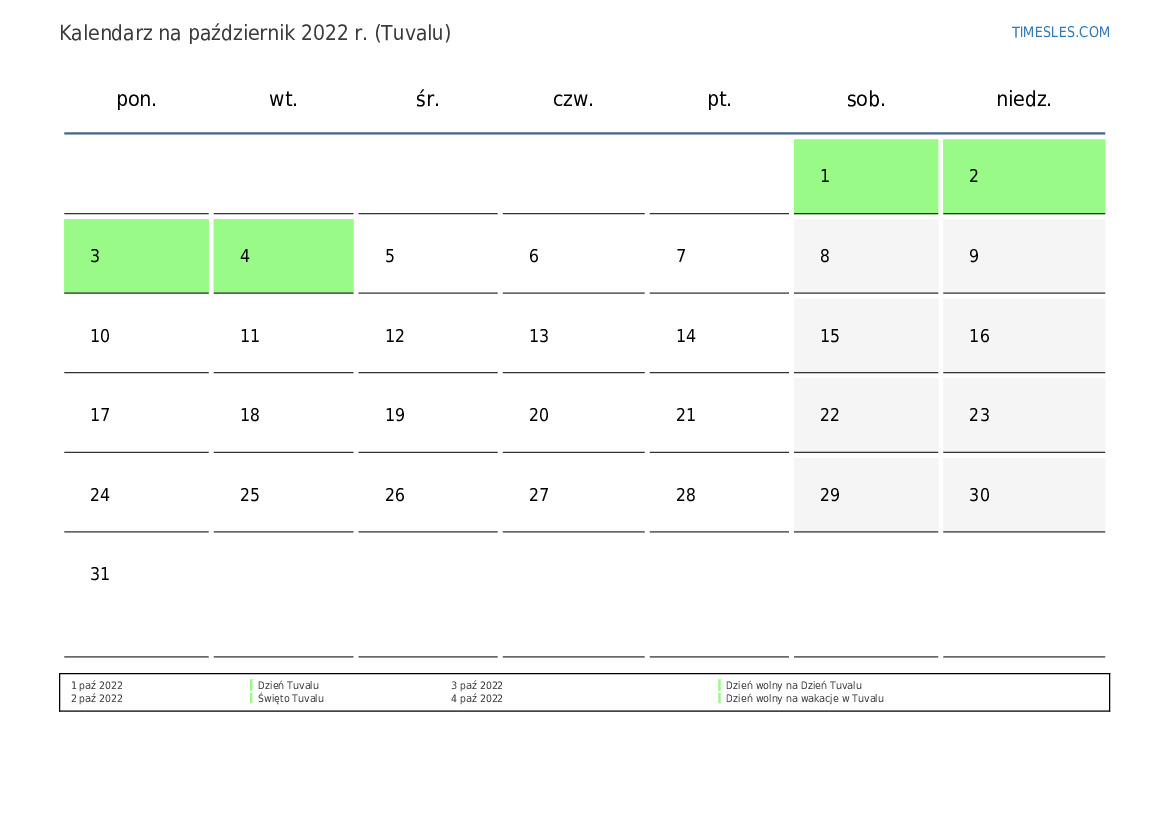1169x827 pixels.
Task: Click the green holiday cell for day 2
Action: 1024,176
